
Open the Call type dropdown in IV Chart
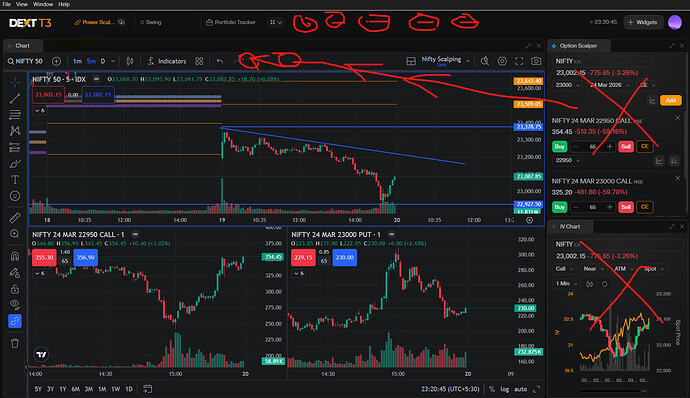[564, 269]
